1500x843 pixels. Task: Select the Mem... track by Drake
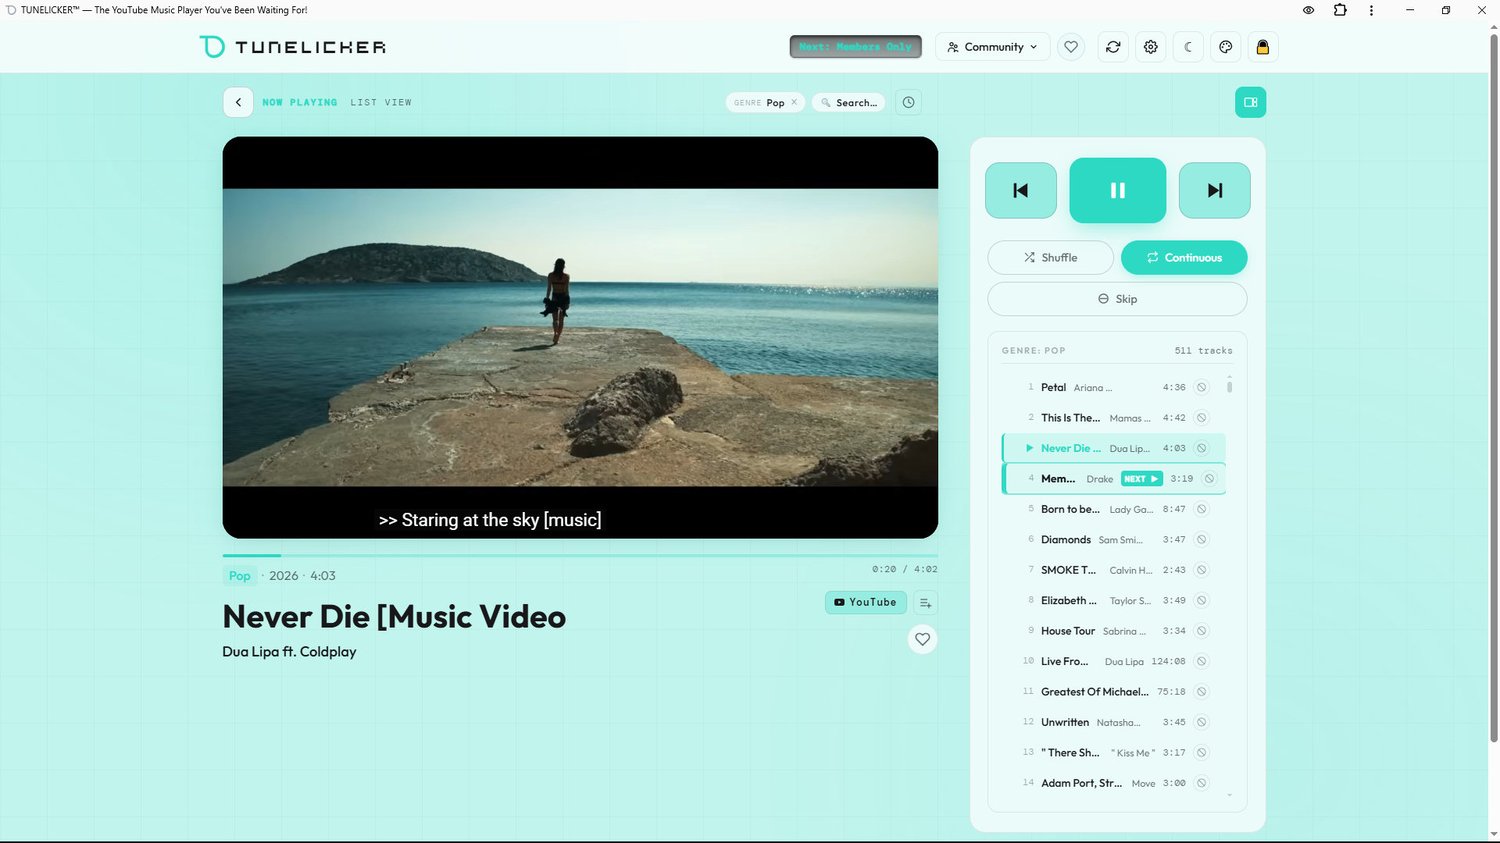(x=1112, y=479)
